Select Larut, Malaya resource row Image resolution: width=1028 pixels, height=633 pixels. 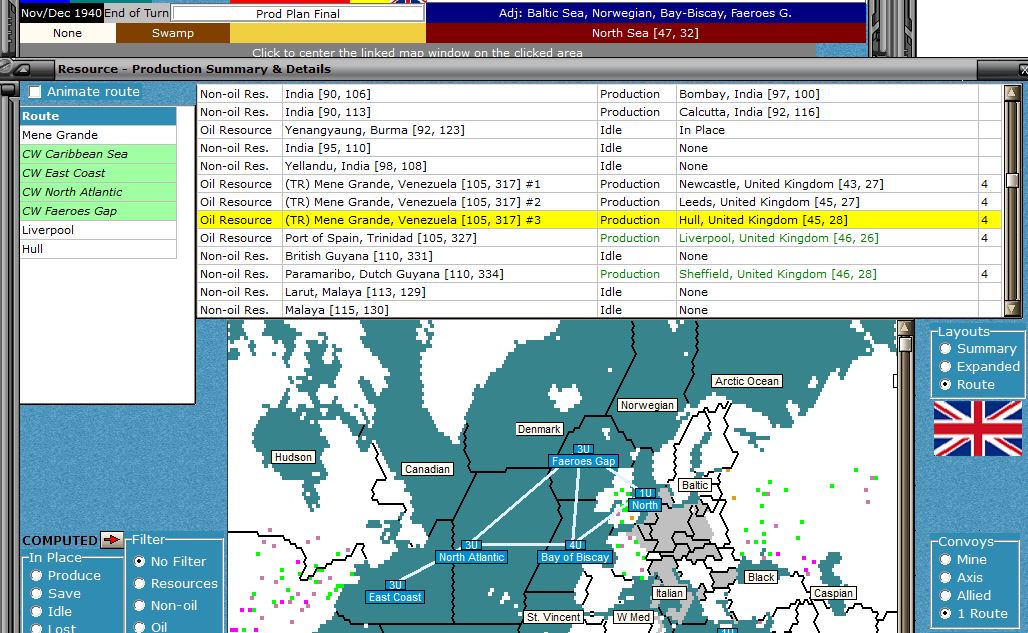tap(599, 292)
